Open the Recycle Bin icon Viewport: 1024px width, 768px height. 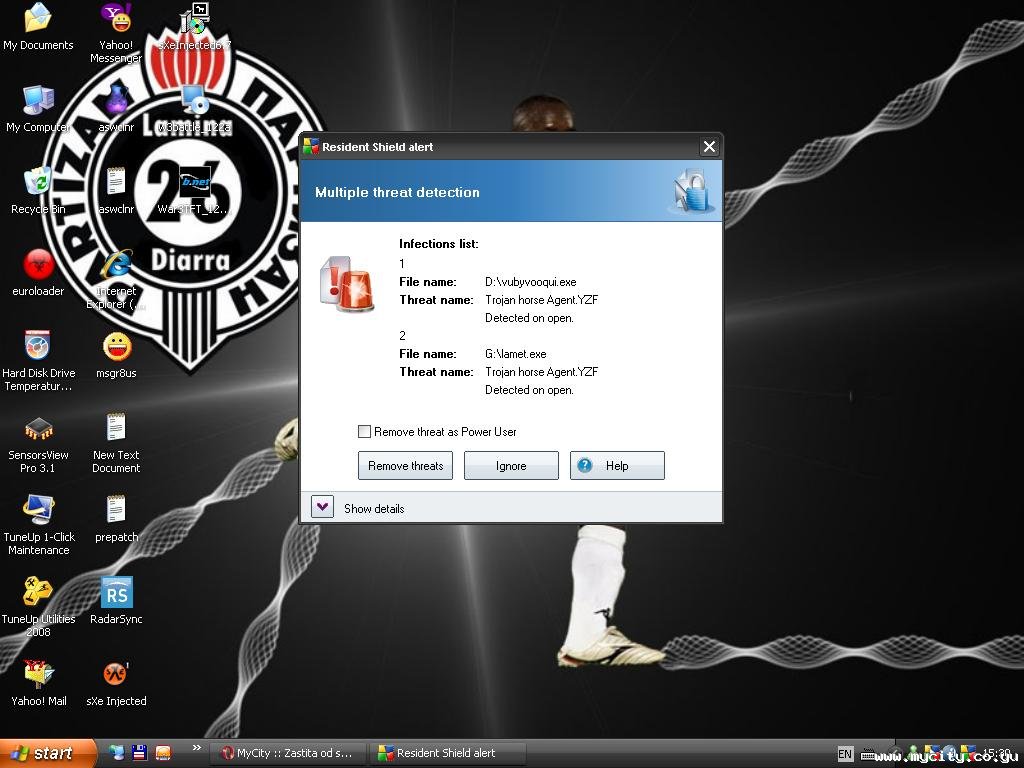click(38, 191)
